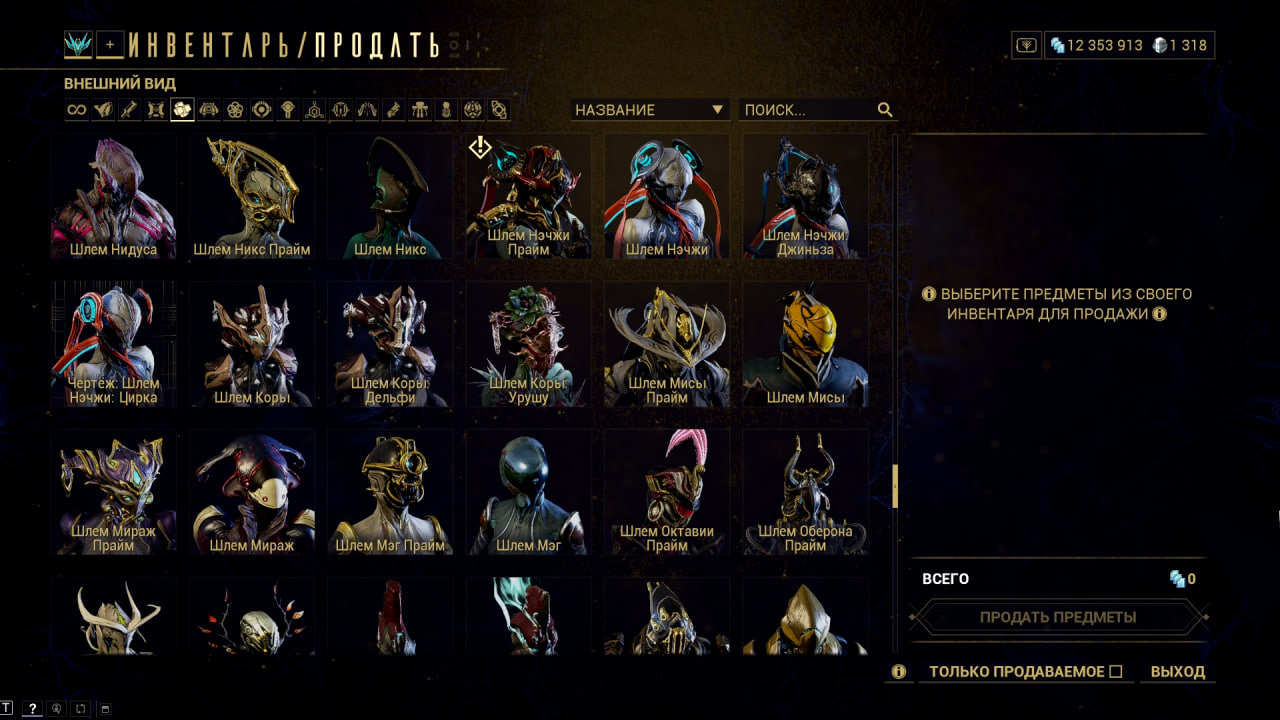
Task: Click the info icon left of ТОЛЬКО ПРОДАВАЕМОЕ
Action: click(x=898, y=672)
